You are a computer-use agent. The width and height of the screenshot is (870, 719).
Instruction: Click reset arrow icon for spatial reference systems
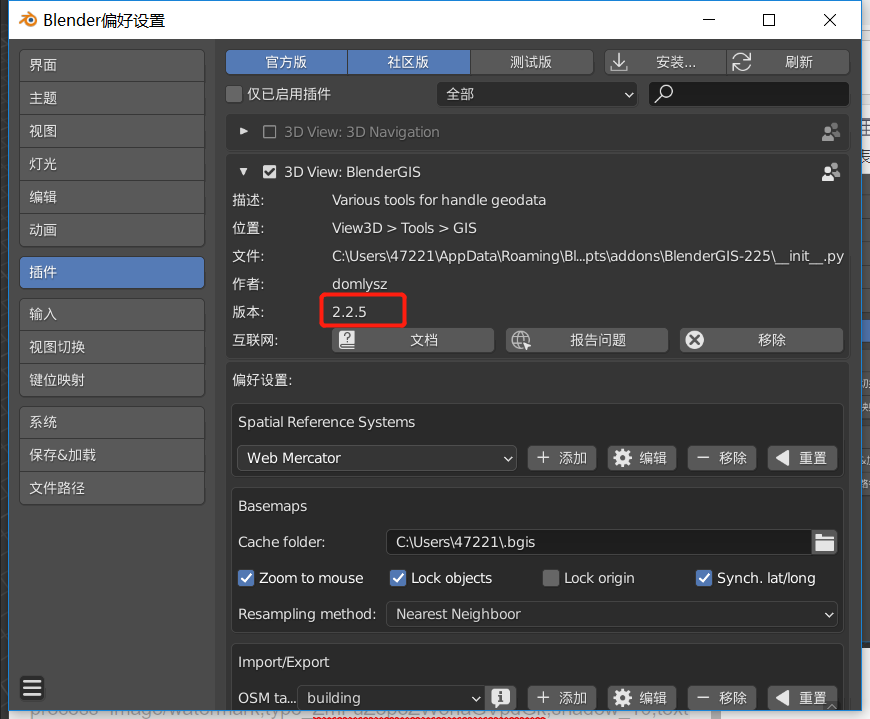pyautogui.click(x=782, y=458)
